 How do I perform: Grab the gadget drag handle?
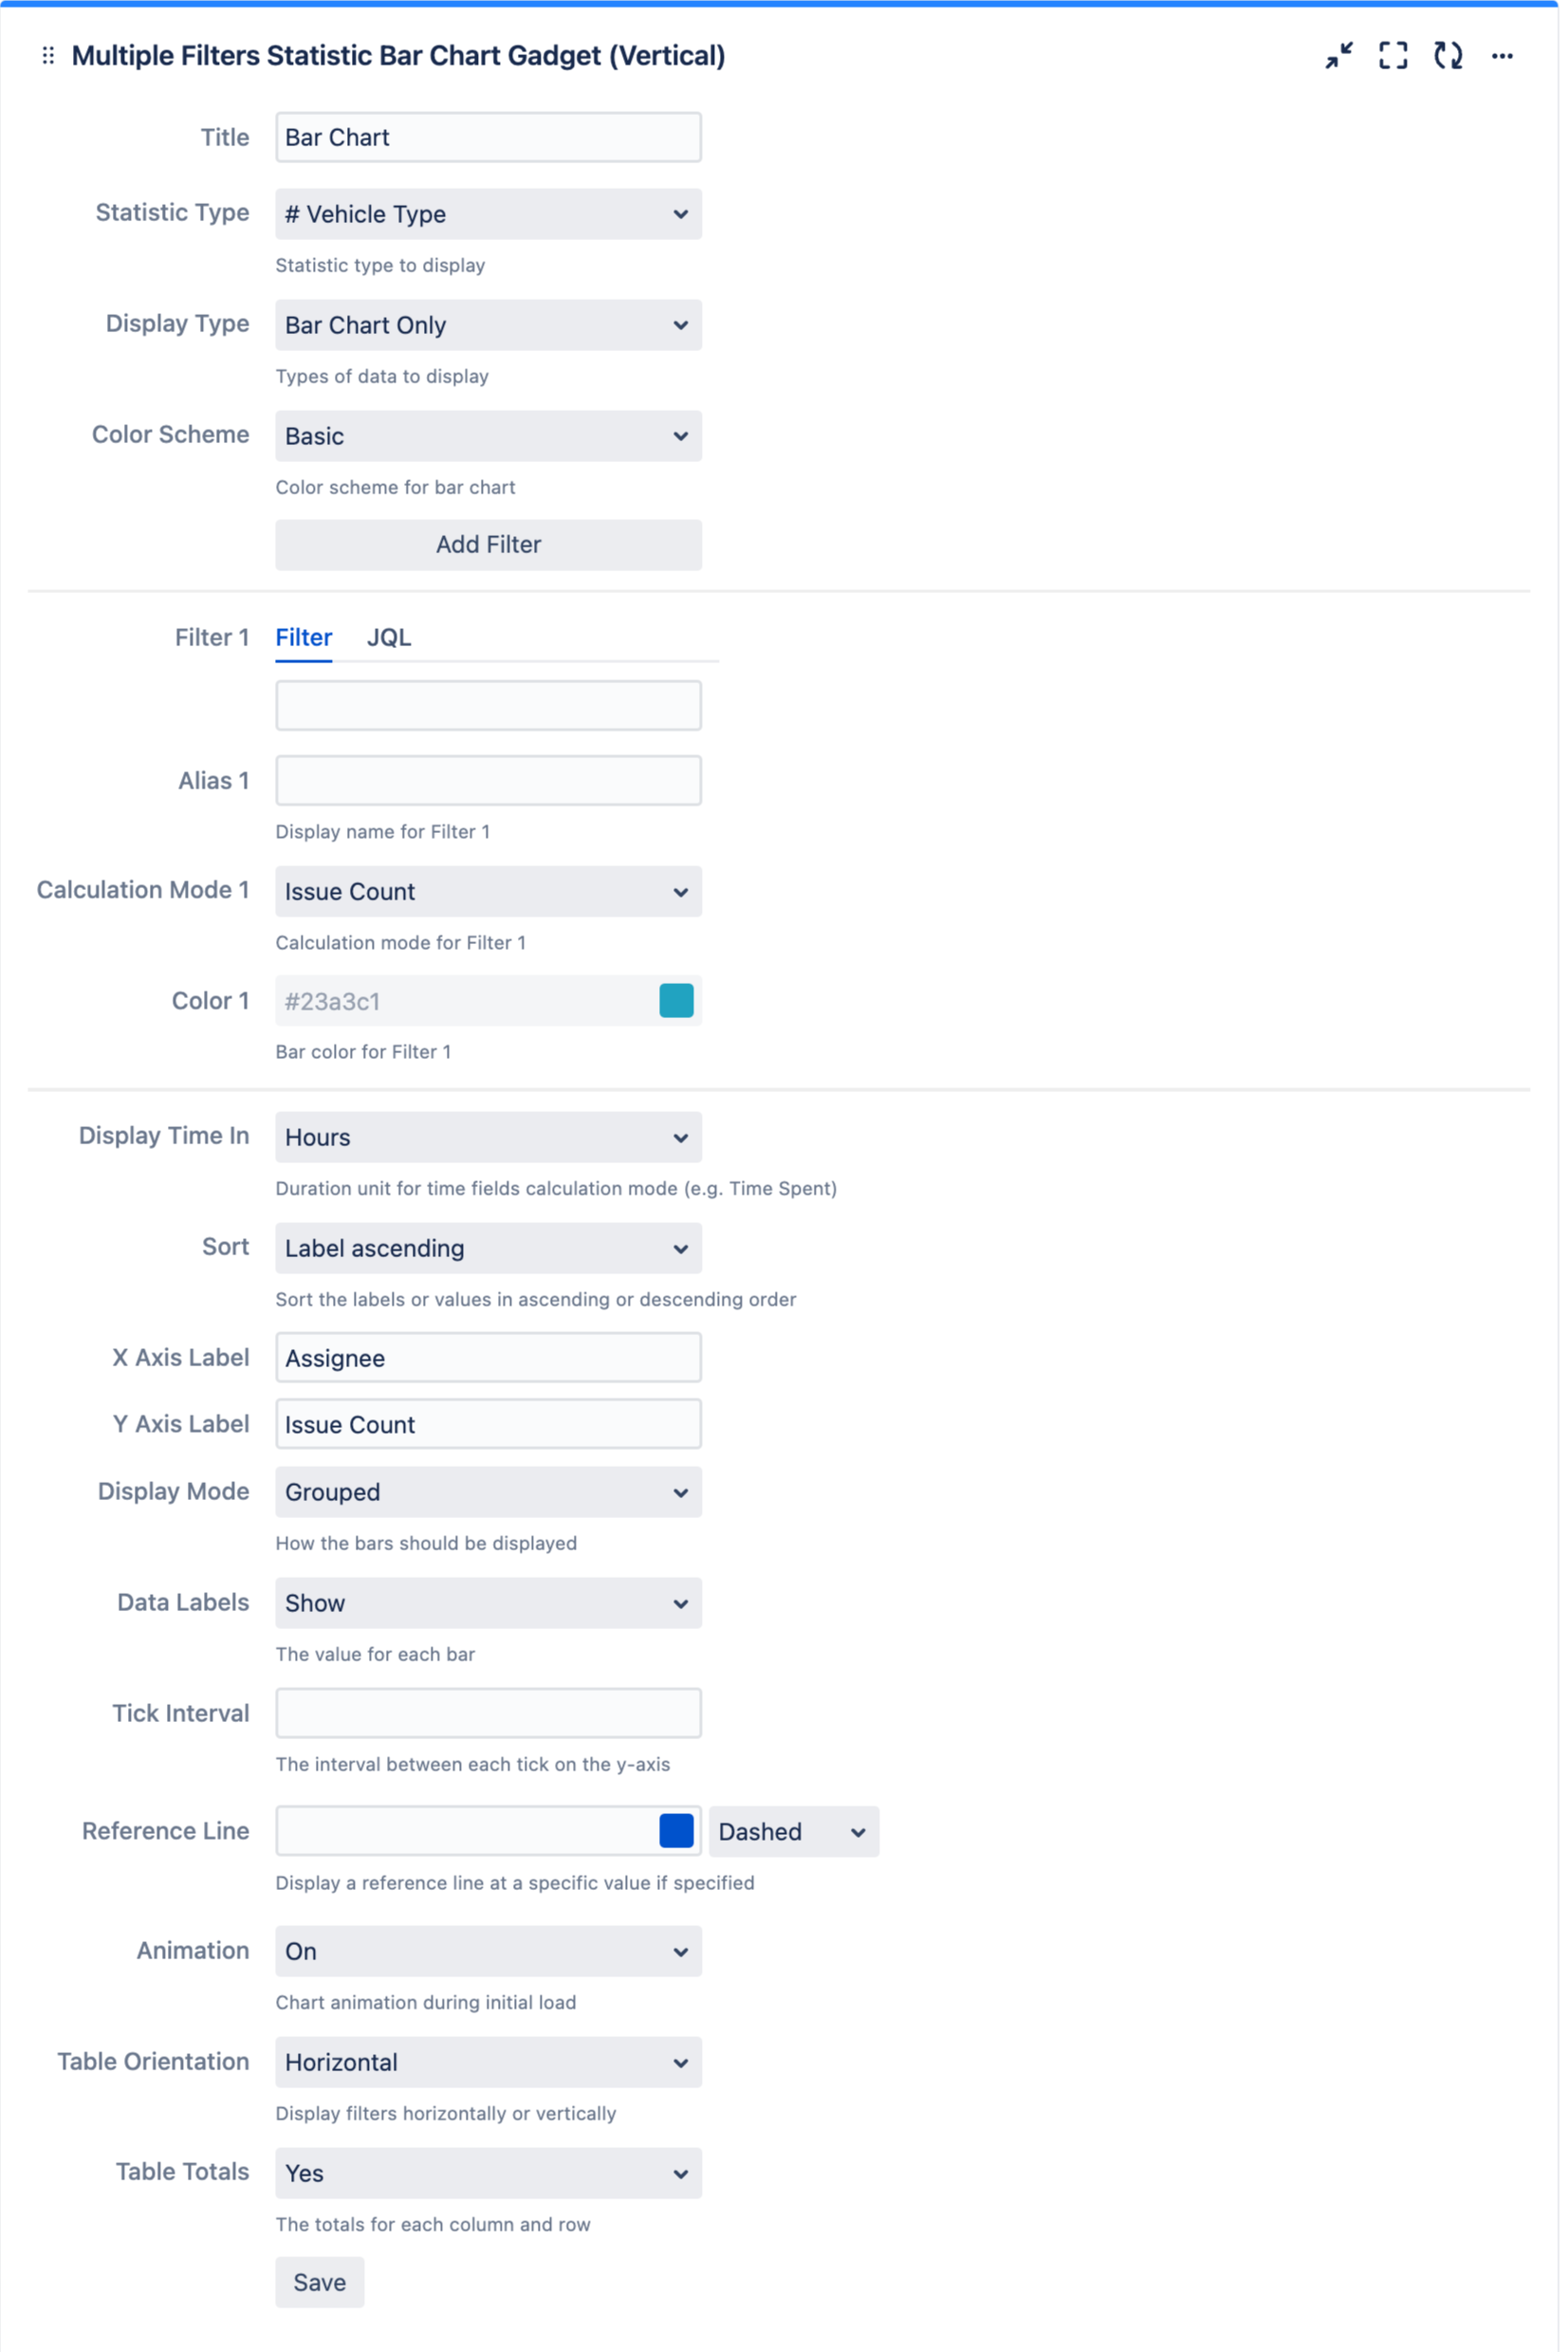click(x=47, y=56)
